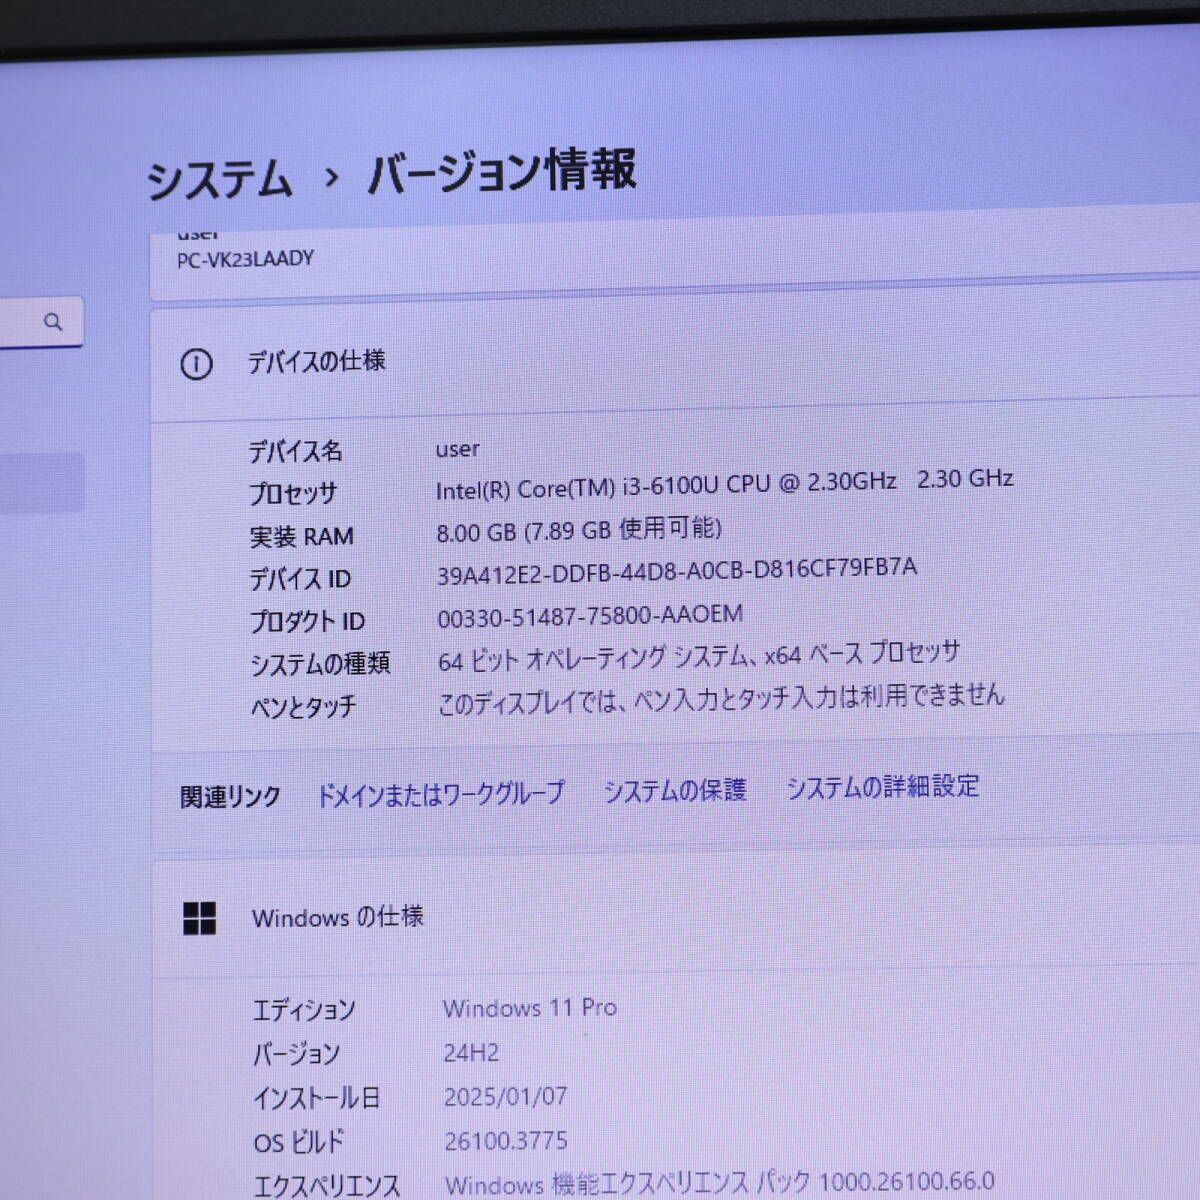Click the デバイス名 label

[x=295, y=452]
